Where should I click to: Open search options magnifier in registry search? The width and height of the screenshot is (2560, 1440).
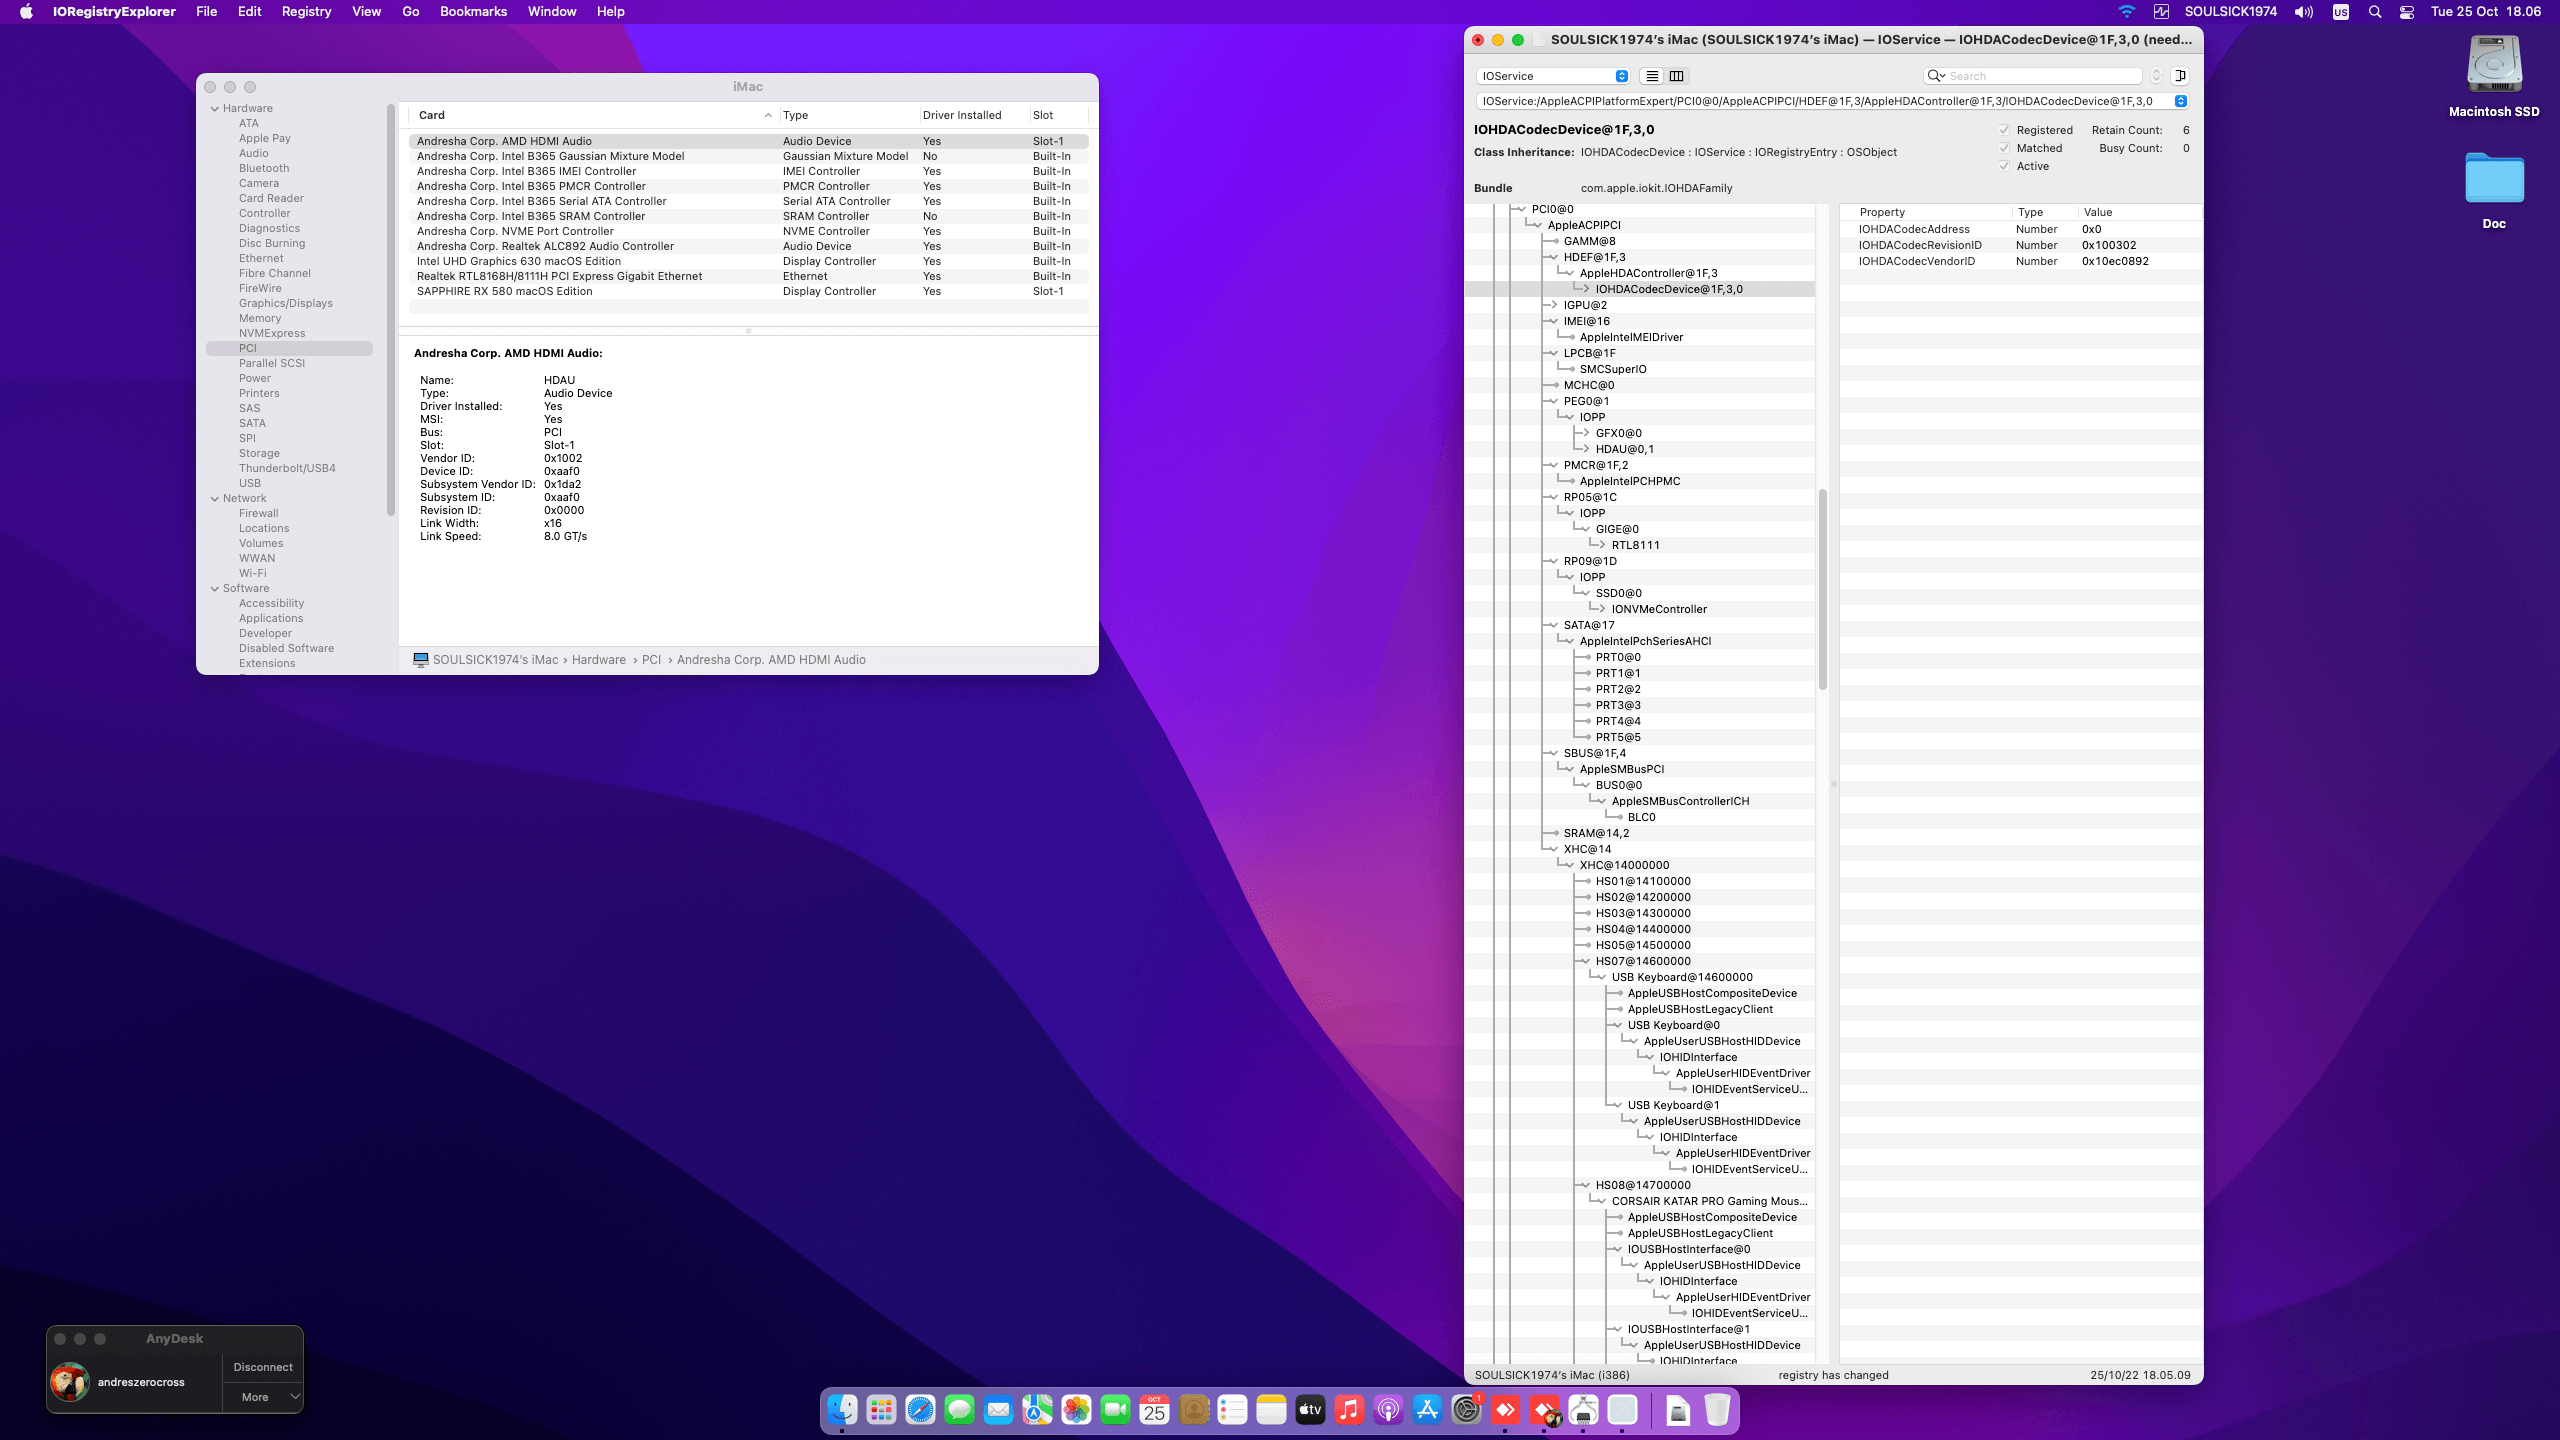pos(1936,76)
